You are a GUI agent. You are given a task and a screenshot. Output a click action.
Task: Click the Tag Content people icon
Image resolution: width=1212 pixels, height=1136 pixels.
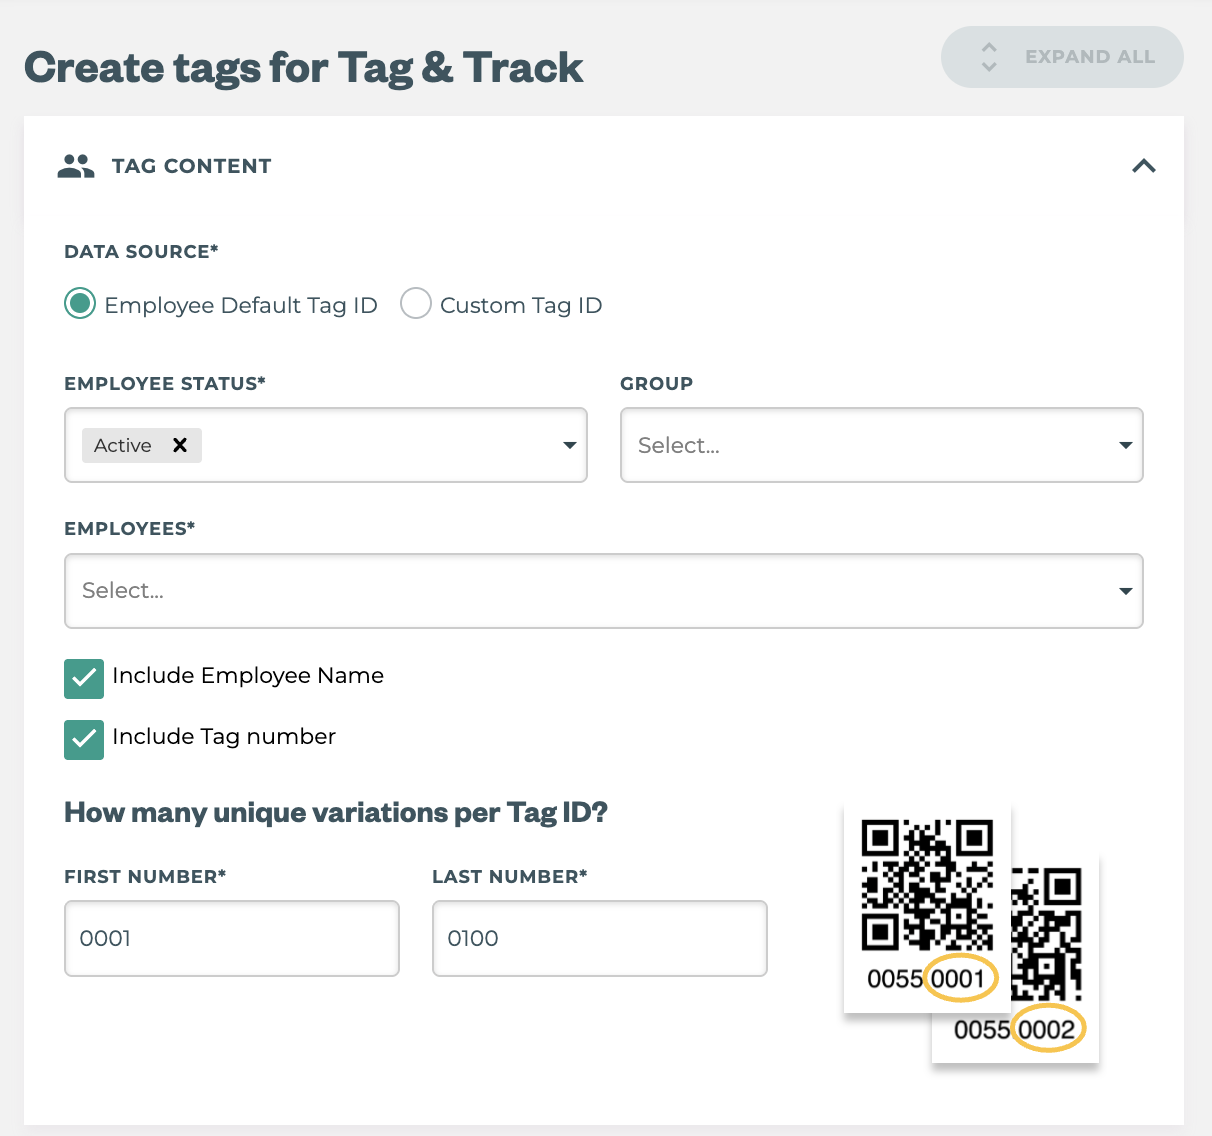76,166
